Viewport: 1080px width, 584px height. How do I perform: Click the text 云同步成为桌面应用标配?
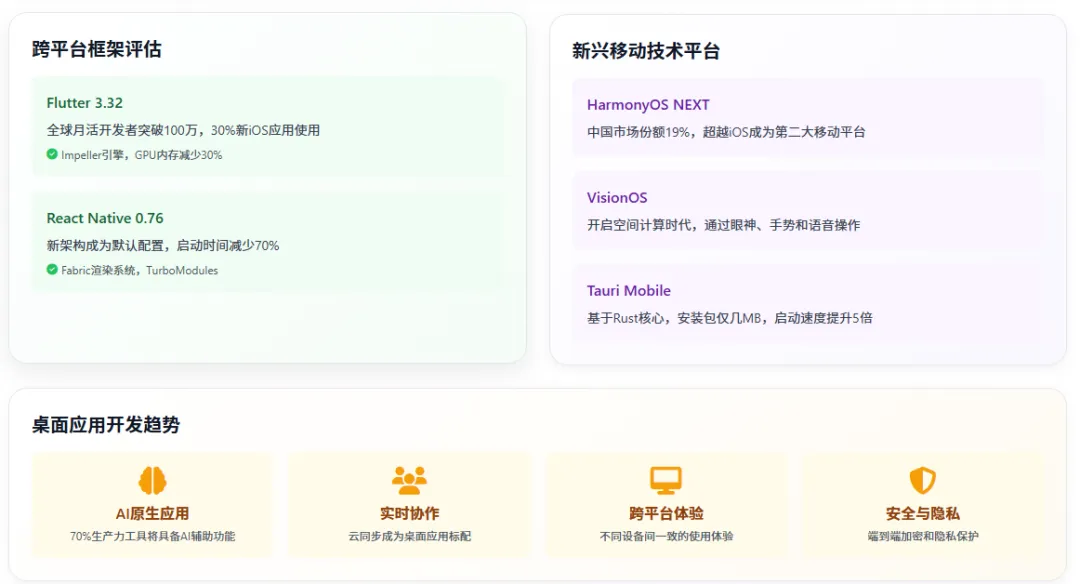(409, 536)
